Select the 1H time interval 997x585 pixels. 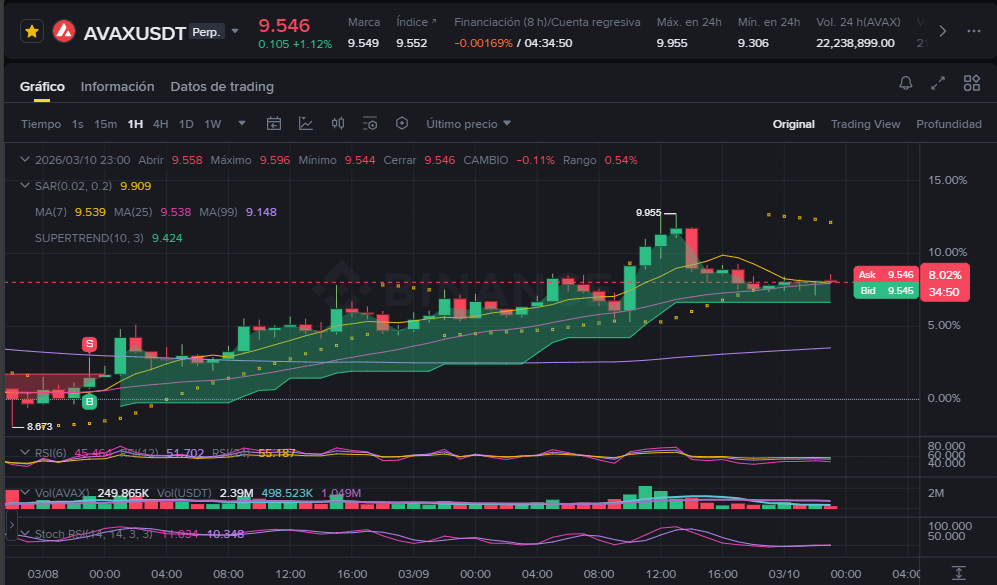pos(135,124)
